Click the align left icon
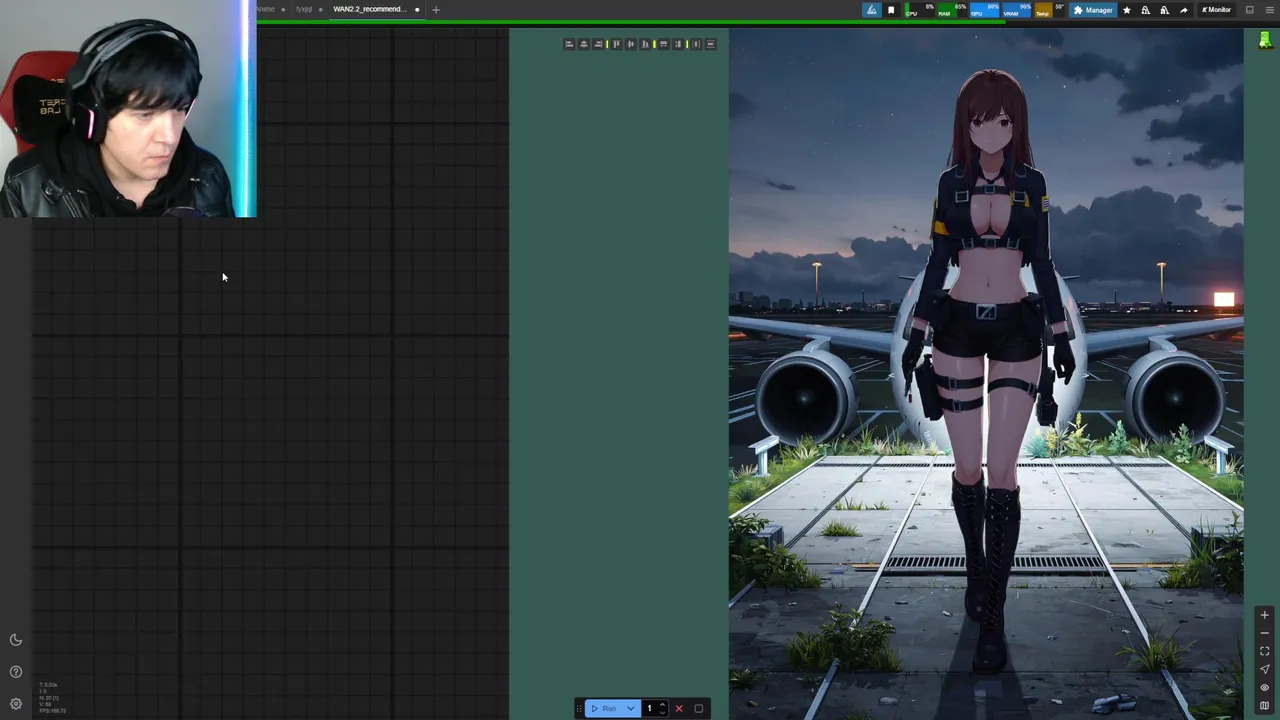Screen dimensions: 1280x720 tap(569, 44)
